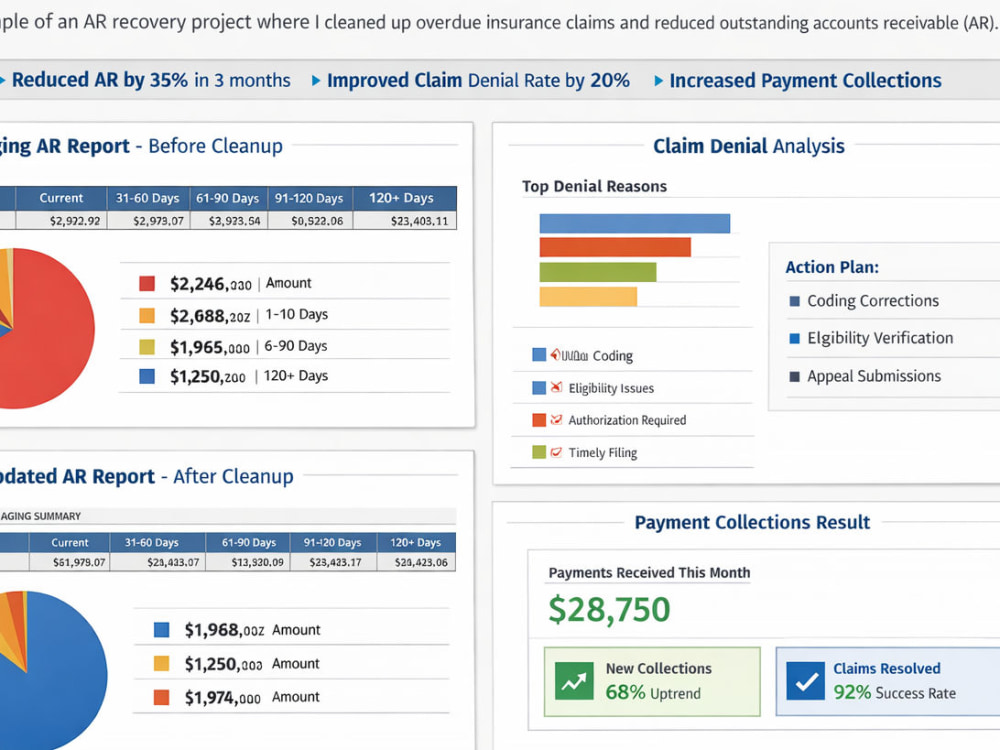
Task: Click Improved Claim Denial Rate by 20% headline
Action: 478,80
